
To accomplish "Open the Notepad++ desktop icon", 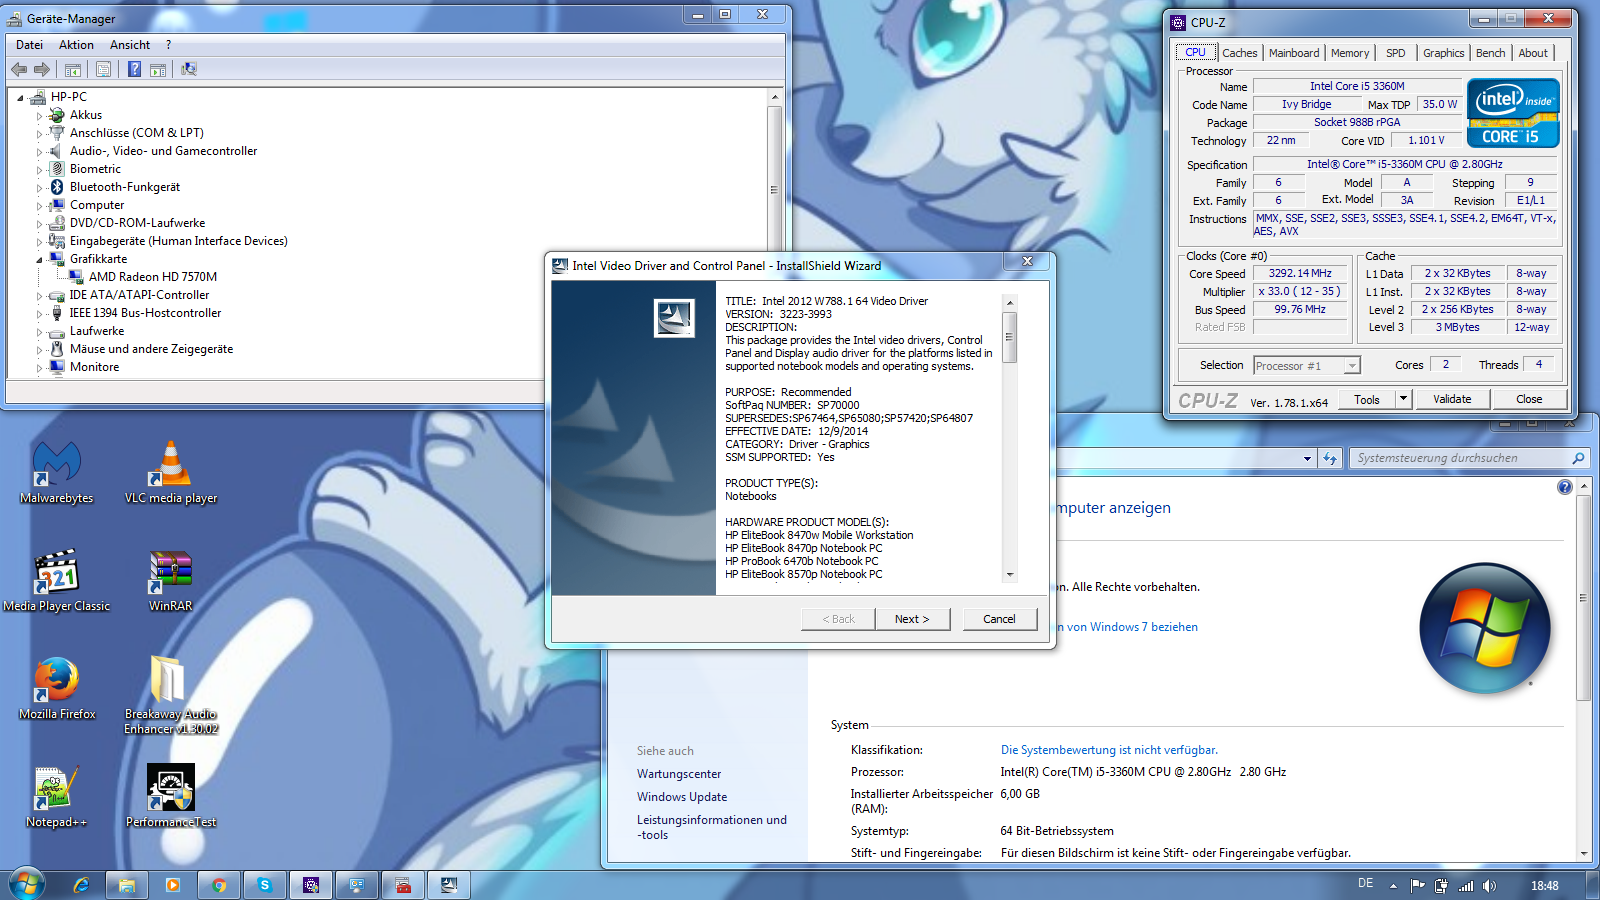I will [57, 796].
